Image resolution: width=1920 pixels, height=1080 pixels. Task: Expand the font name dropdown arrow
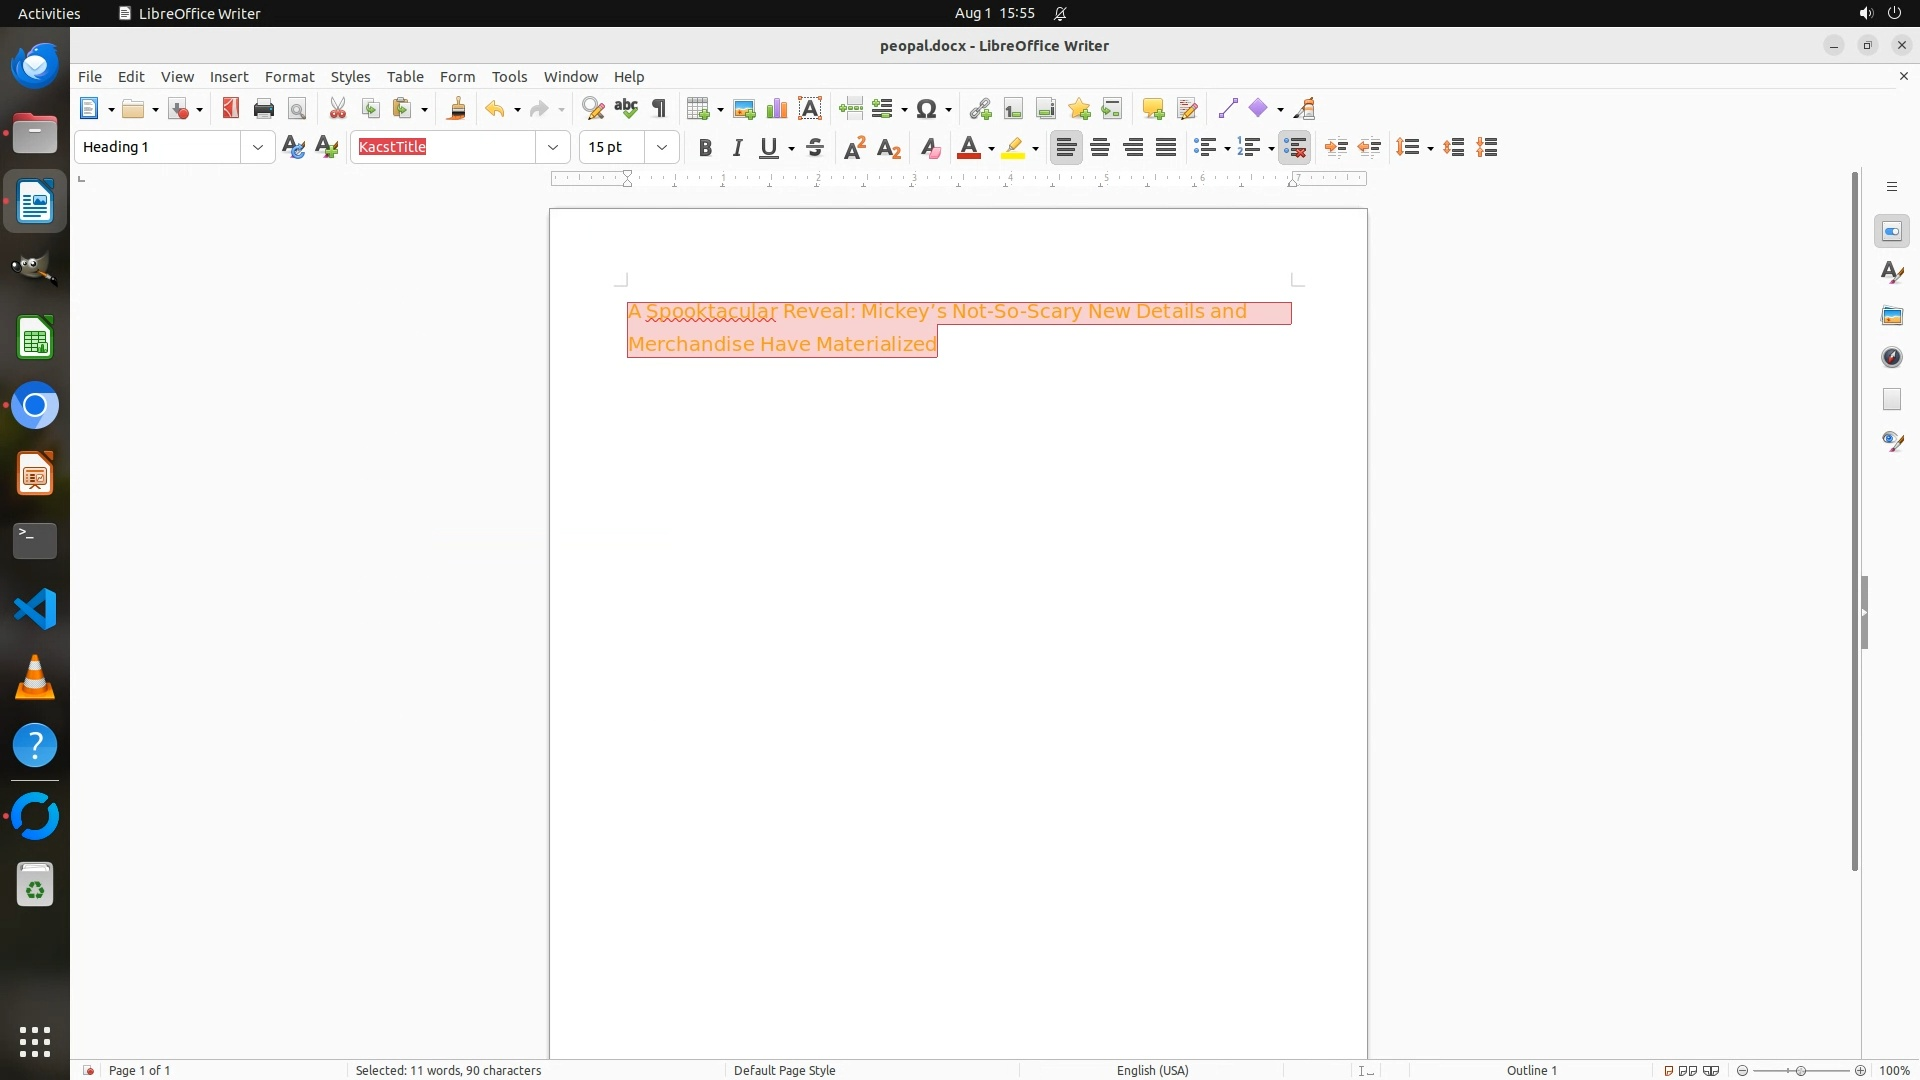click(553, 148)
